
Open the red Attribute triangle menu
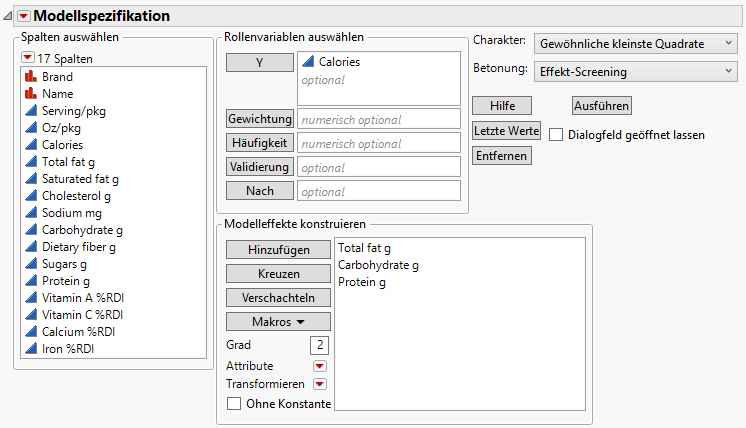320,366
